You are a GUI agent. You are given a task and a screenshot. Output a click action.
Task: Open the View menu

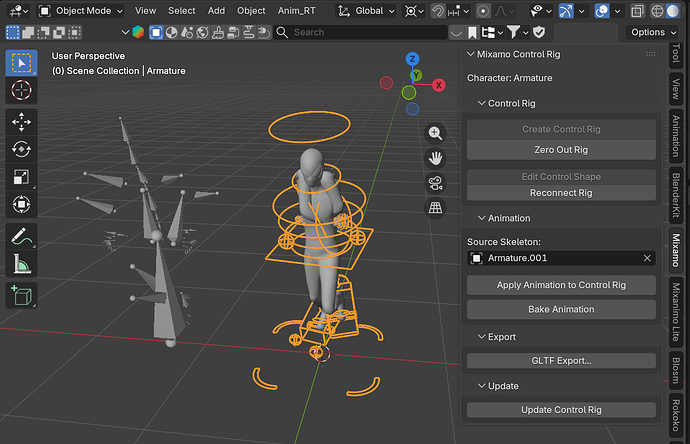click(x=145, y=11)
